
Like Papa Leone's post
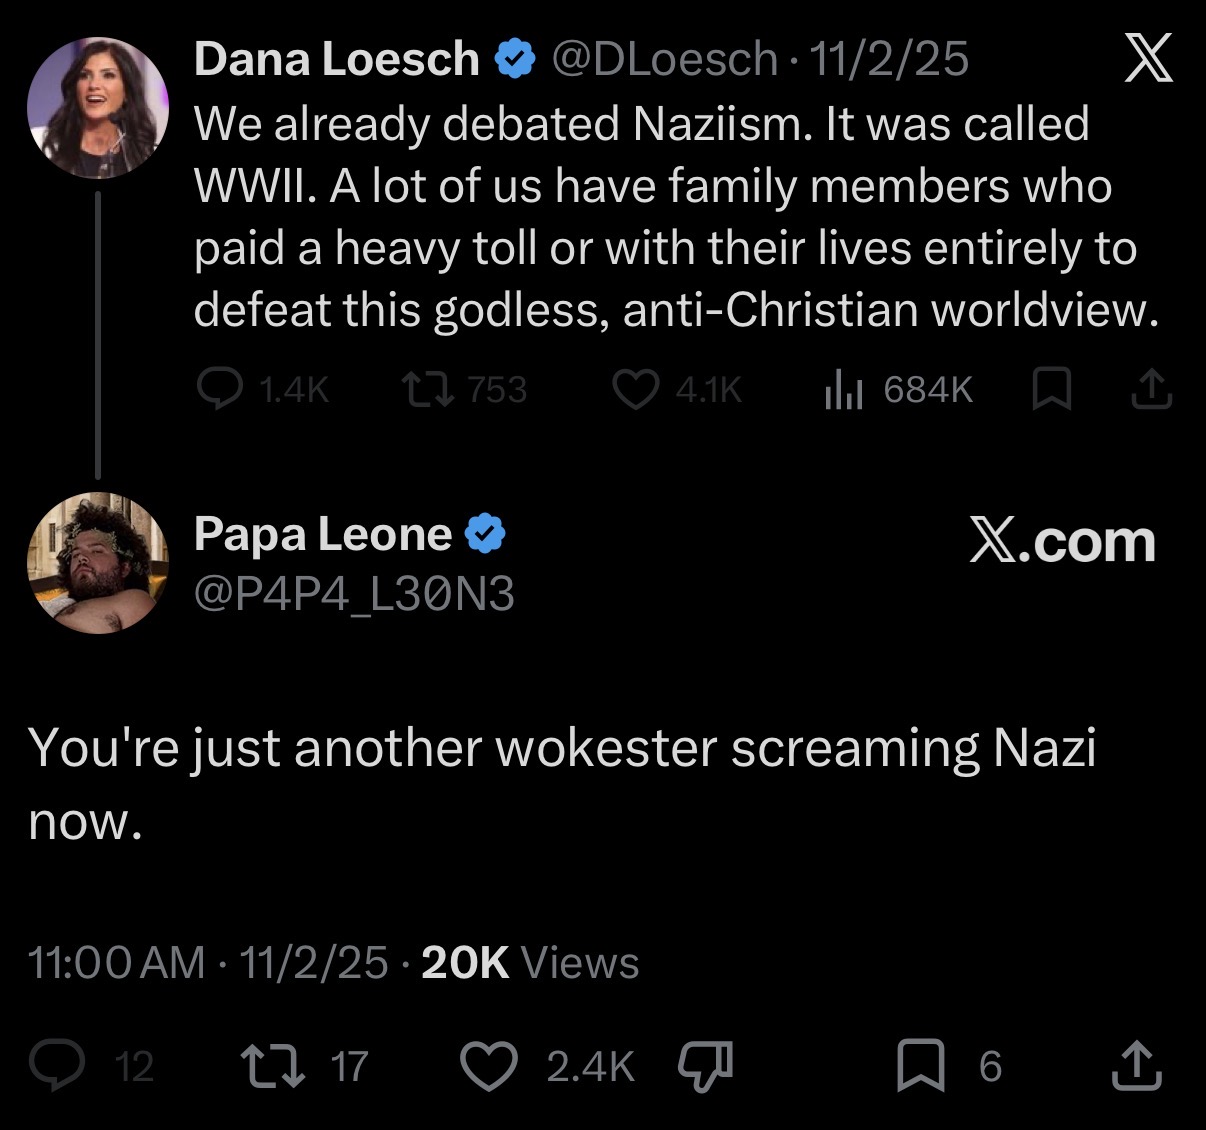click(488, 1066)
